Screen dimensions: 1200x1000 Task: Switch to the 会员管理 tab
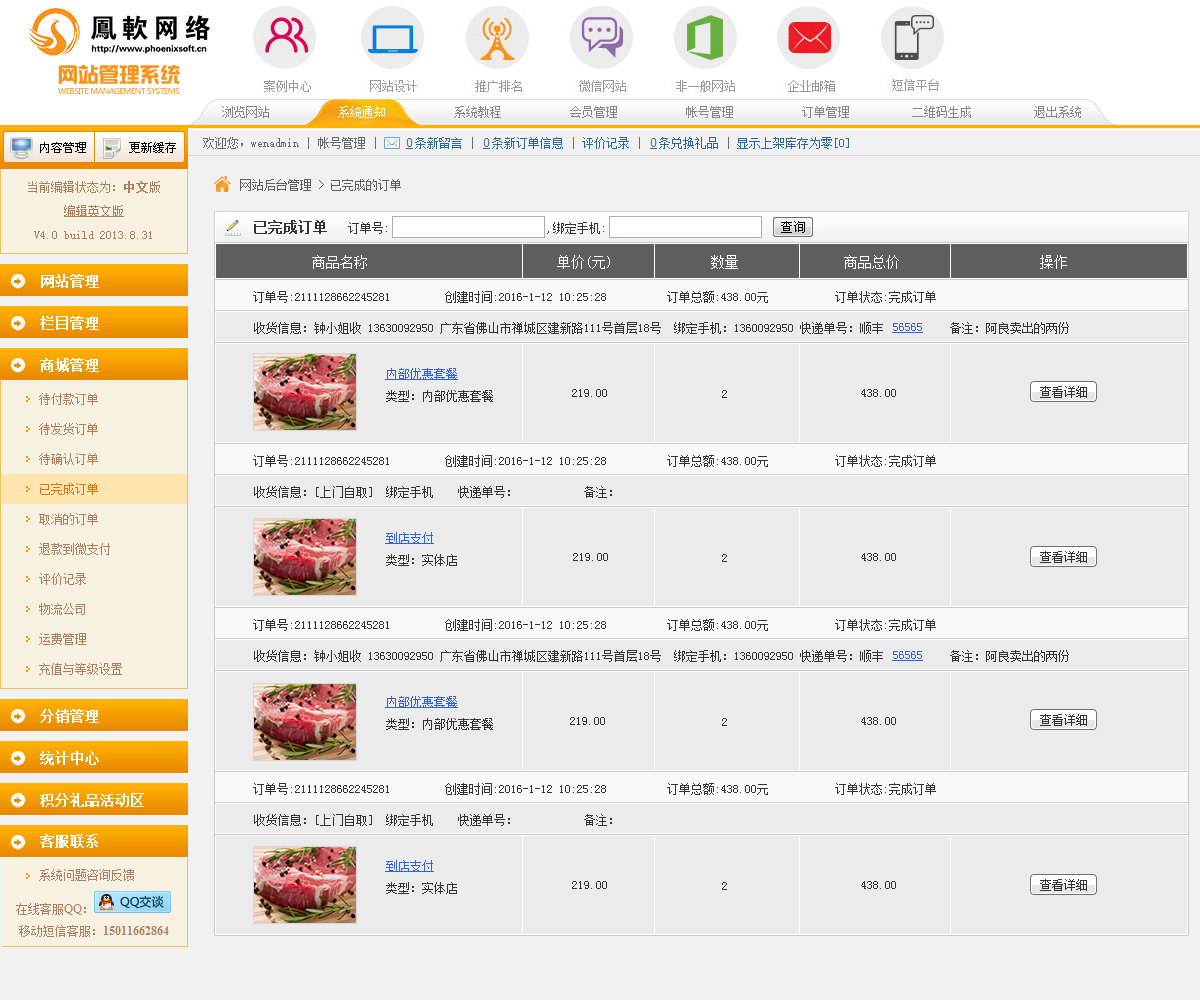click(593, 113)
